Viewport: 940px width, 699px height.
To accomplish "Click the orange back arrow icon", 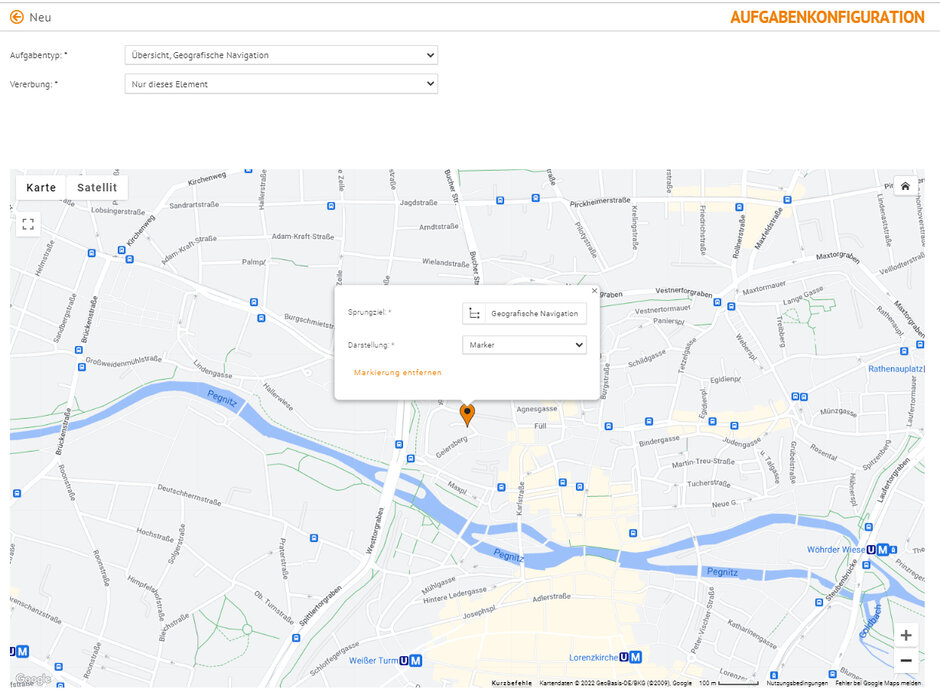I will [16, 17].
